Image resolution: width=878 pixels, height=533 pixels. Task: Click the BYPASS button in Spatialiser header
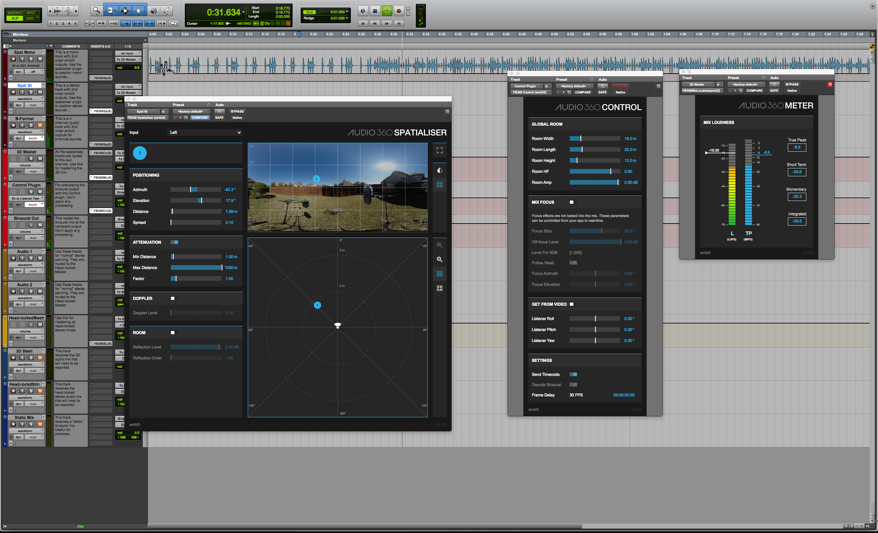237,111
